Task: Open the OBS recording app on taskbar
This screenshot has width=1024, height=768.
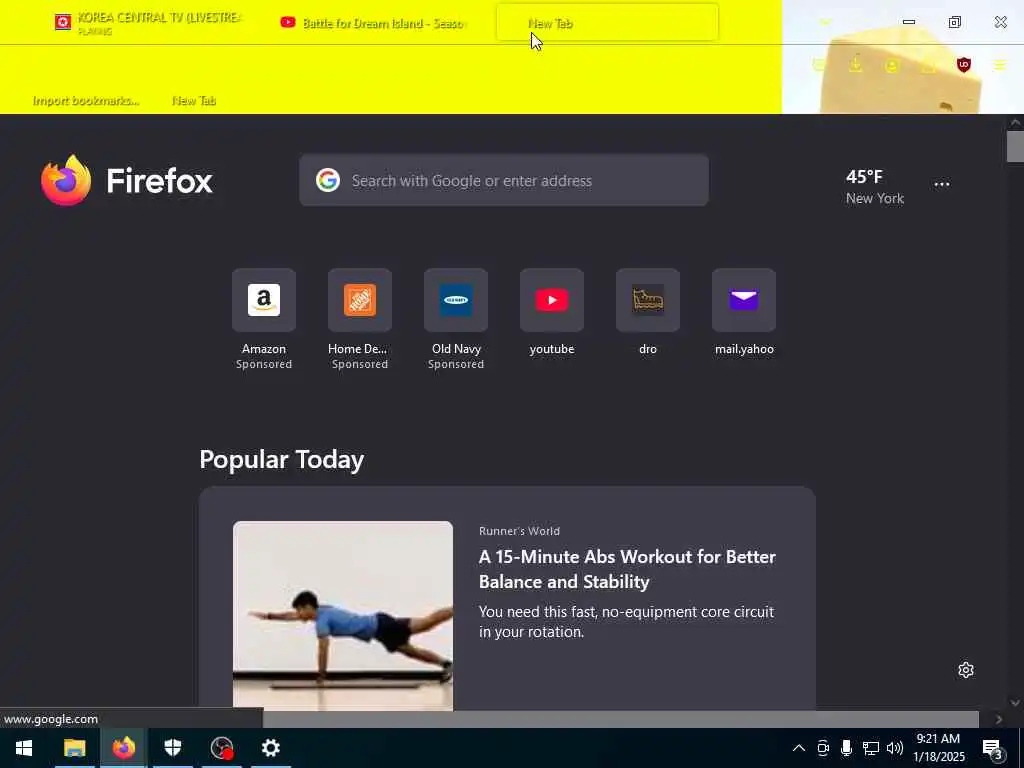Action: point(222,748)
